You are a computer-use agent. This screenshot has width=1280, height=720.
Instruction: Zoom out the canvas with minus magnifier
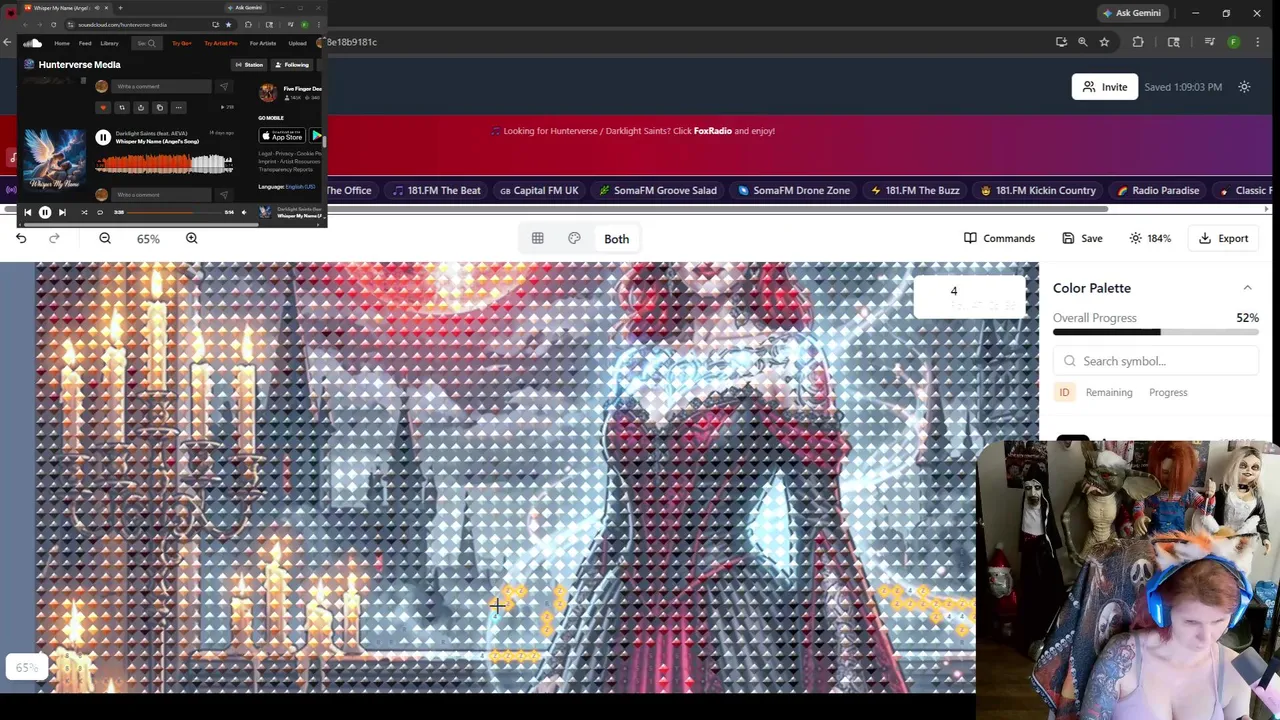click(x=105, y=238)
